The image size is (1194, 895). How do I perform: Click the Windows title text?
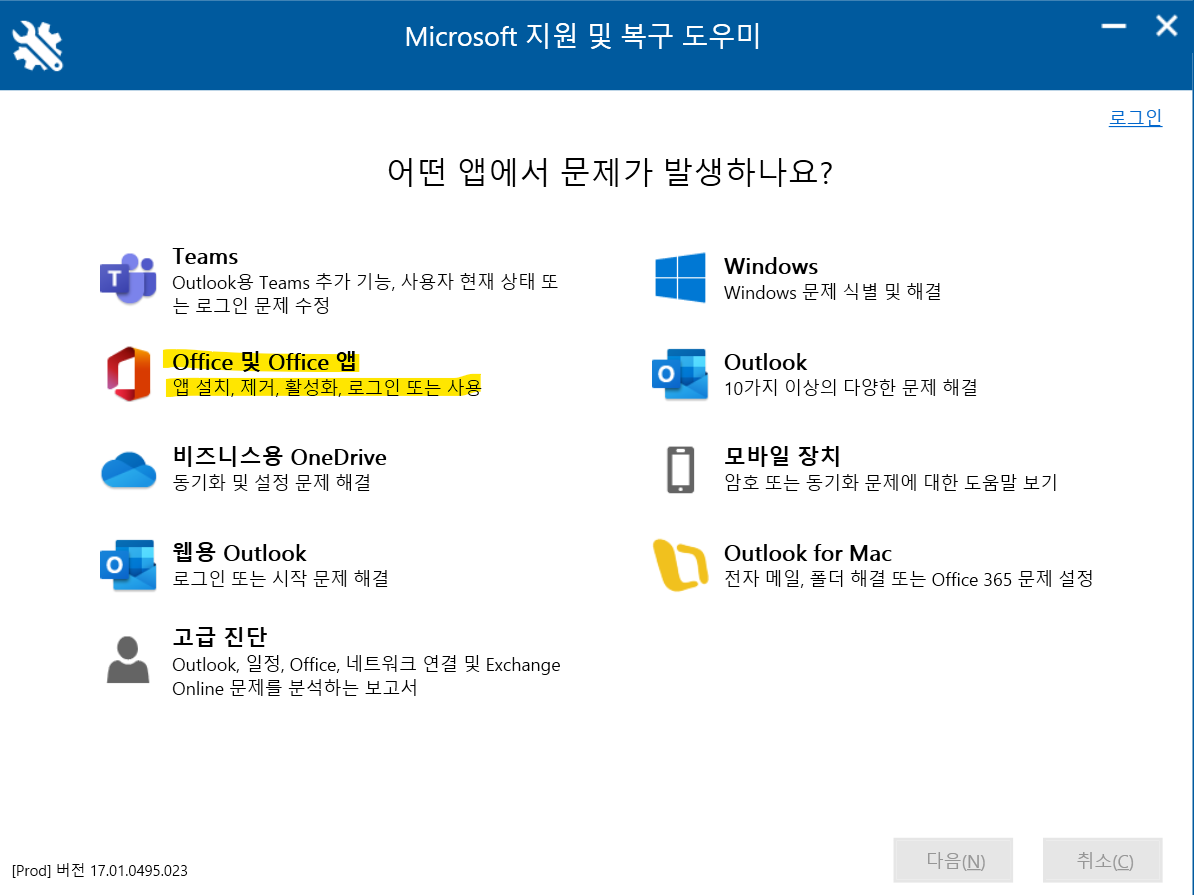tap(771, 267)
